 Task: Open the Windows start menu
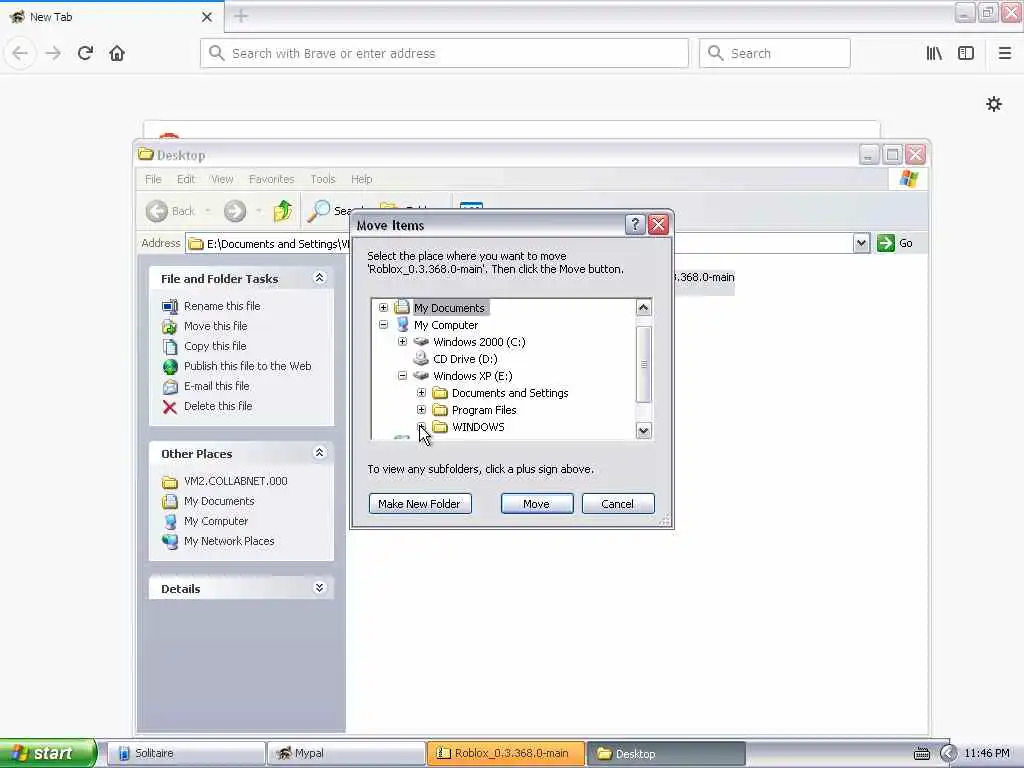[x=47, y=753]
